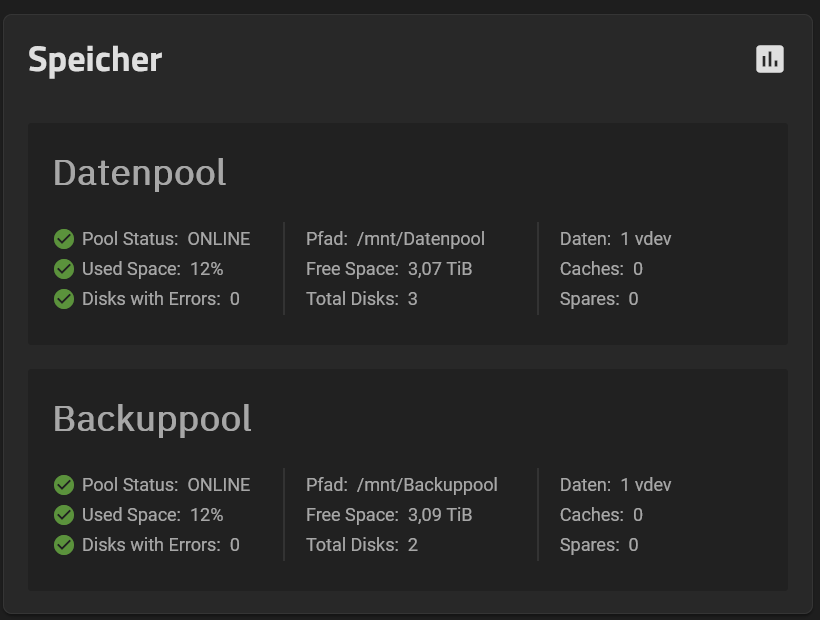The height and width of the screenshot is (620, 820).
Task: Click Backuppool Spares count
Action: point(633,545)
